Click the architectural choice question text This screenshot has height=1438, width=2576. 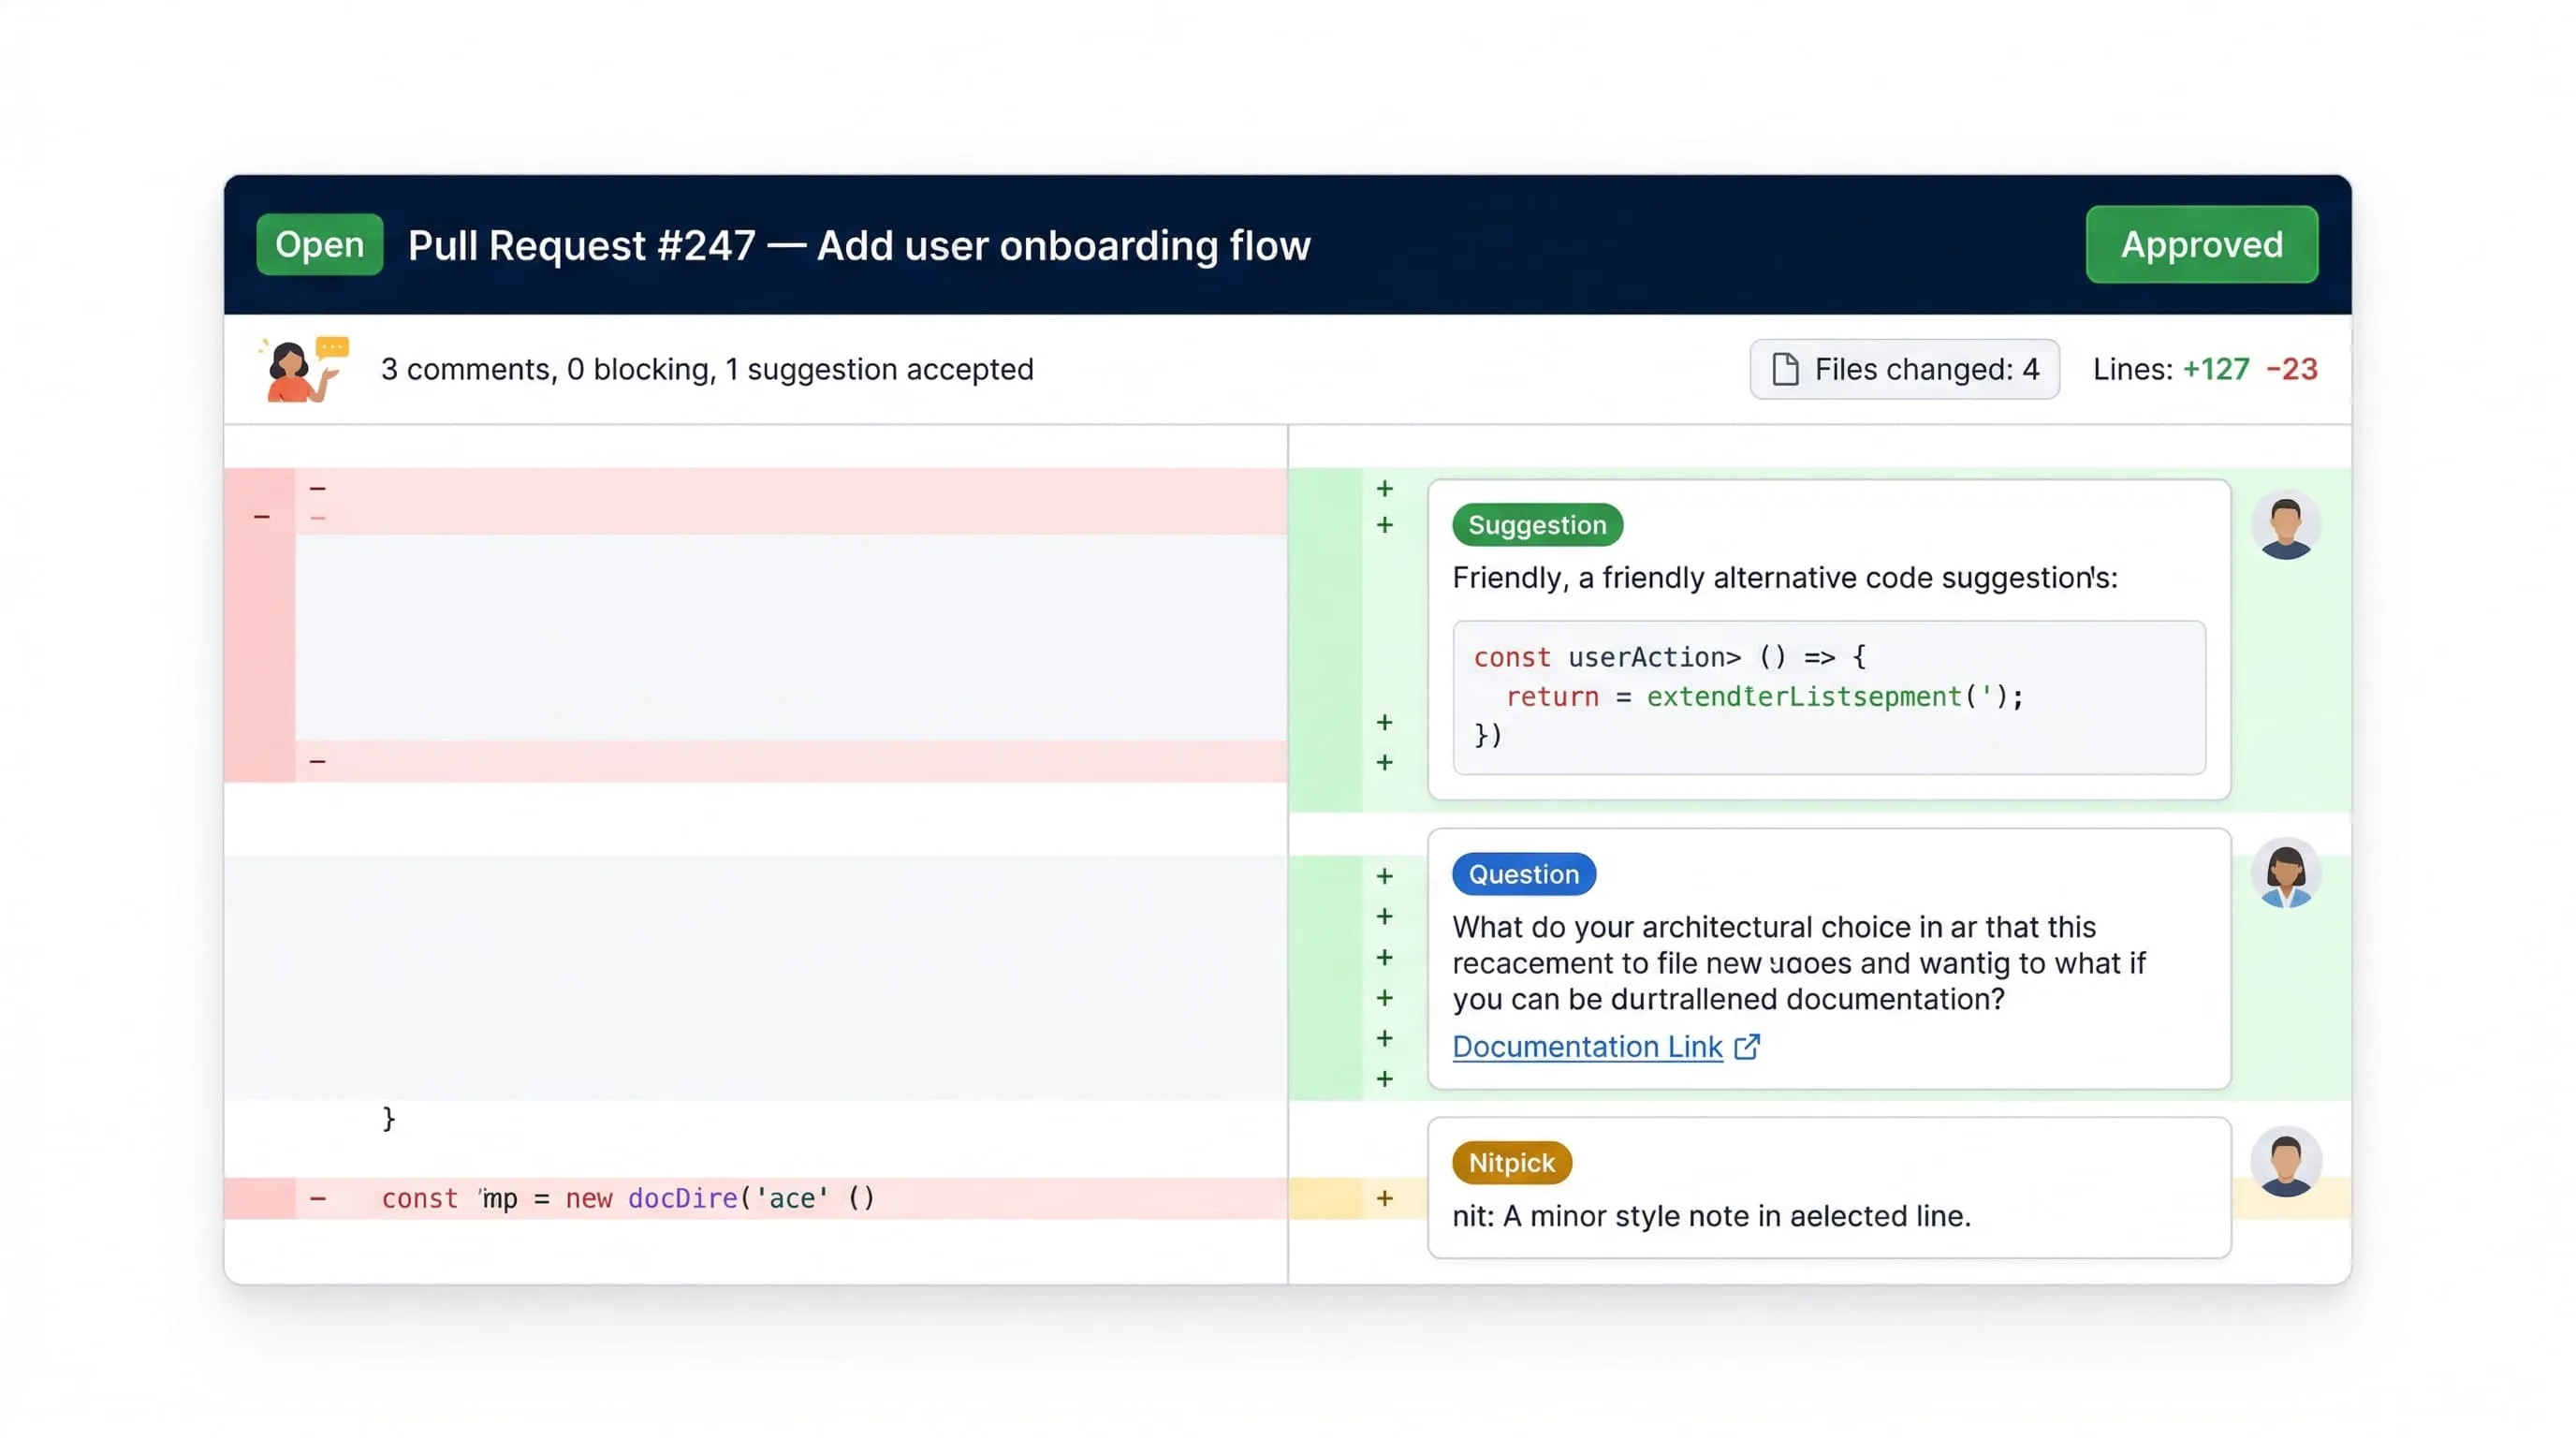pyautogui.click(x=1798, y=963)
